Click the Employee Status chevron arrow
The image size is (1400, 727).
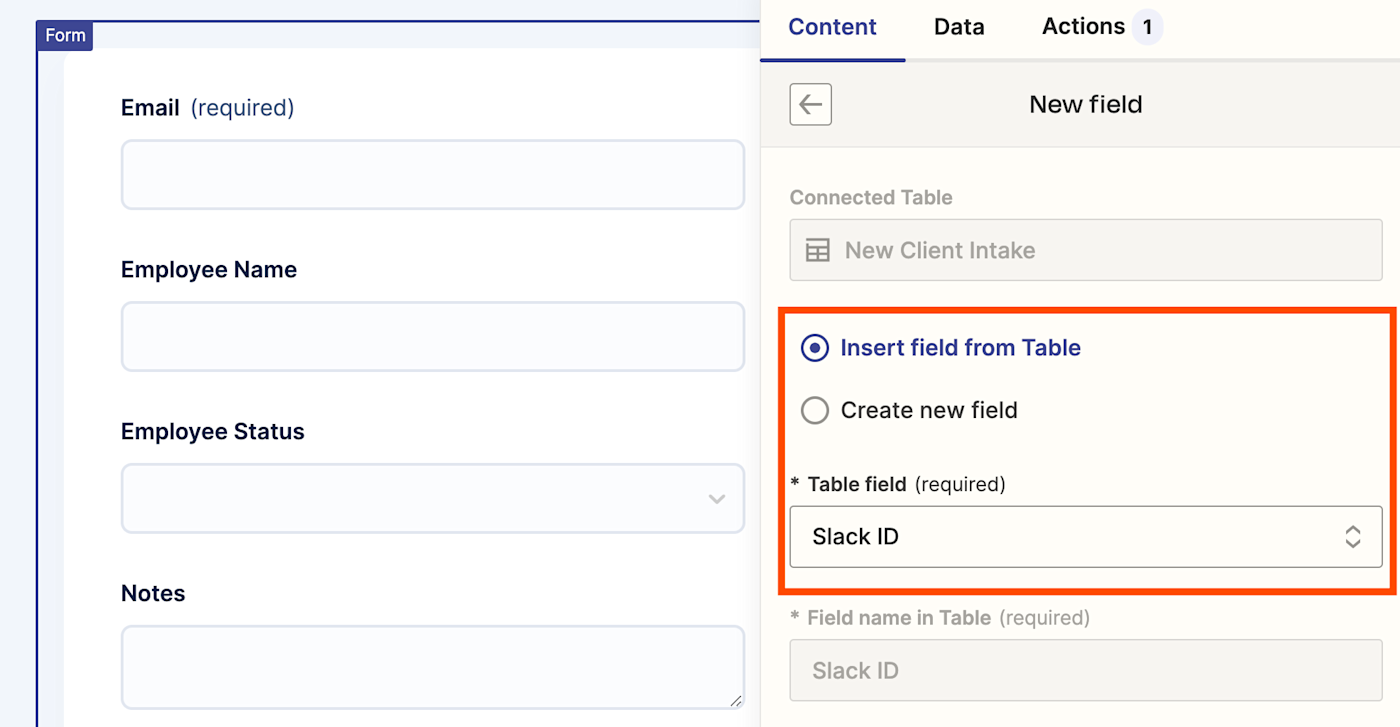coord(716,498)
